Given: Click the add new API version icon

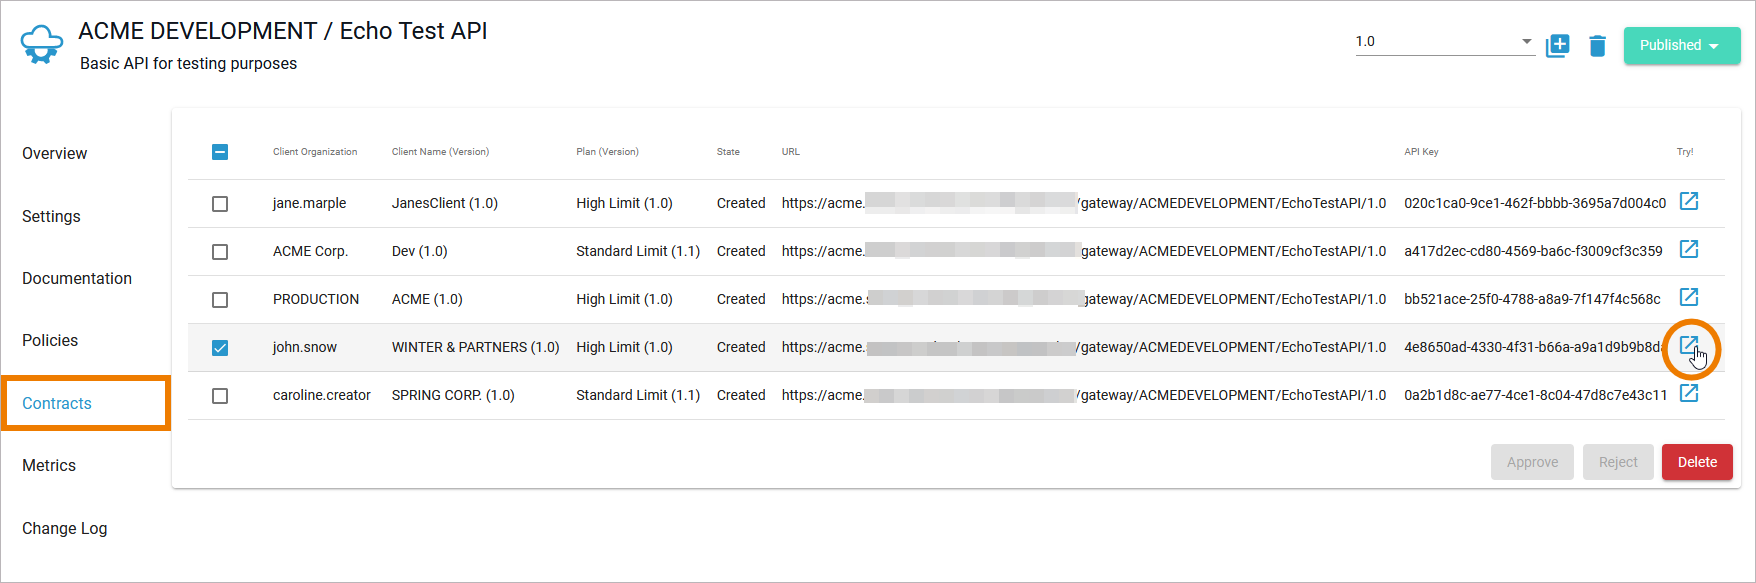Looking at the screenshot, I should click(1557, 46).
